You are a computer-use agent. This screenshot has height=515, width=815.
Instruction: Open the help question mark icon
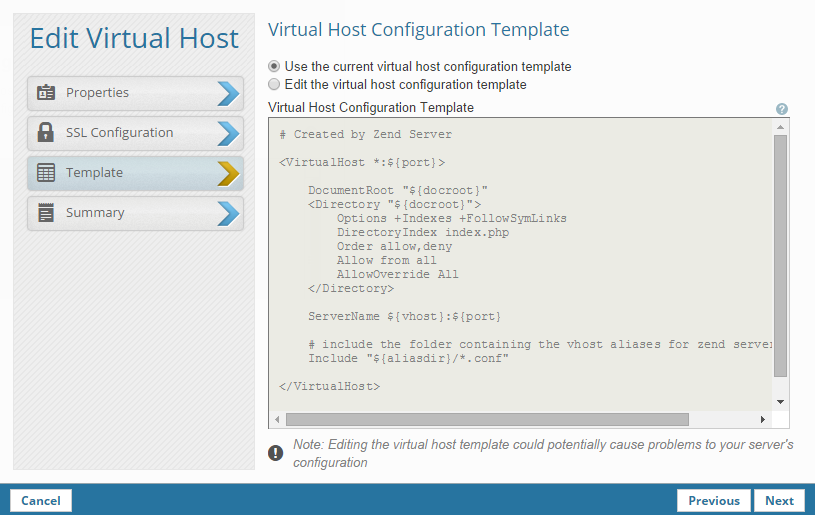click(782, 109)
